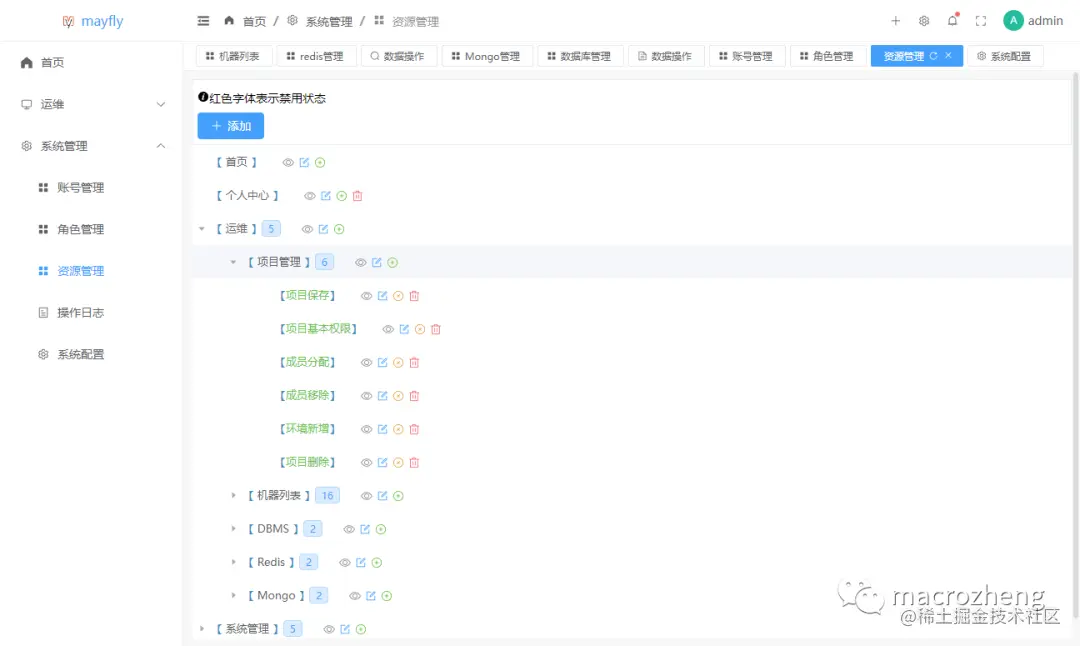1080x646 pixels.
Task: Edit the 项目管理 resource
Action: (x=376, y=262)
